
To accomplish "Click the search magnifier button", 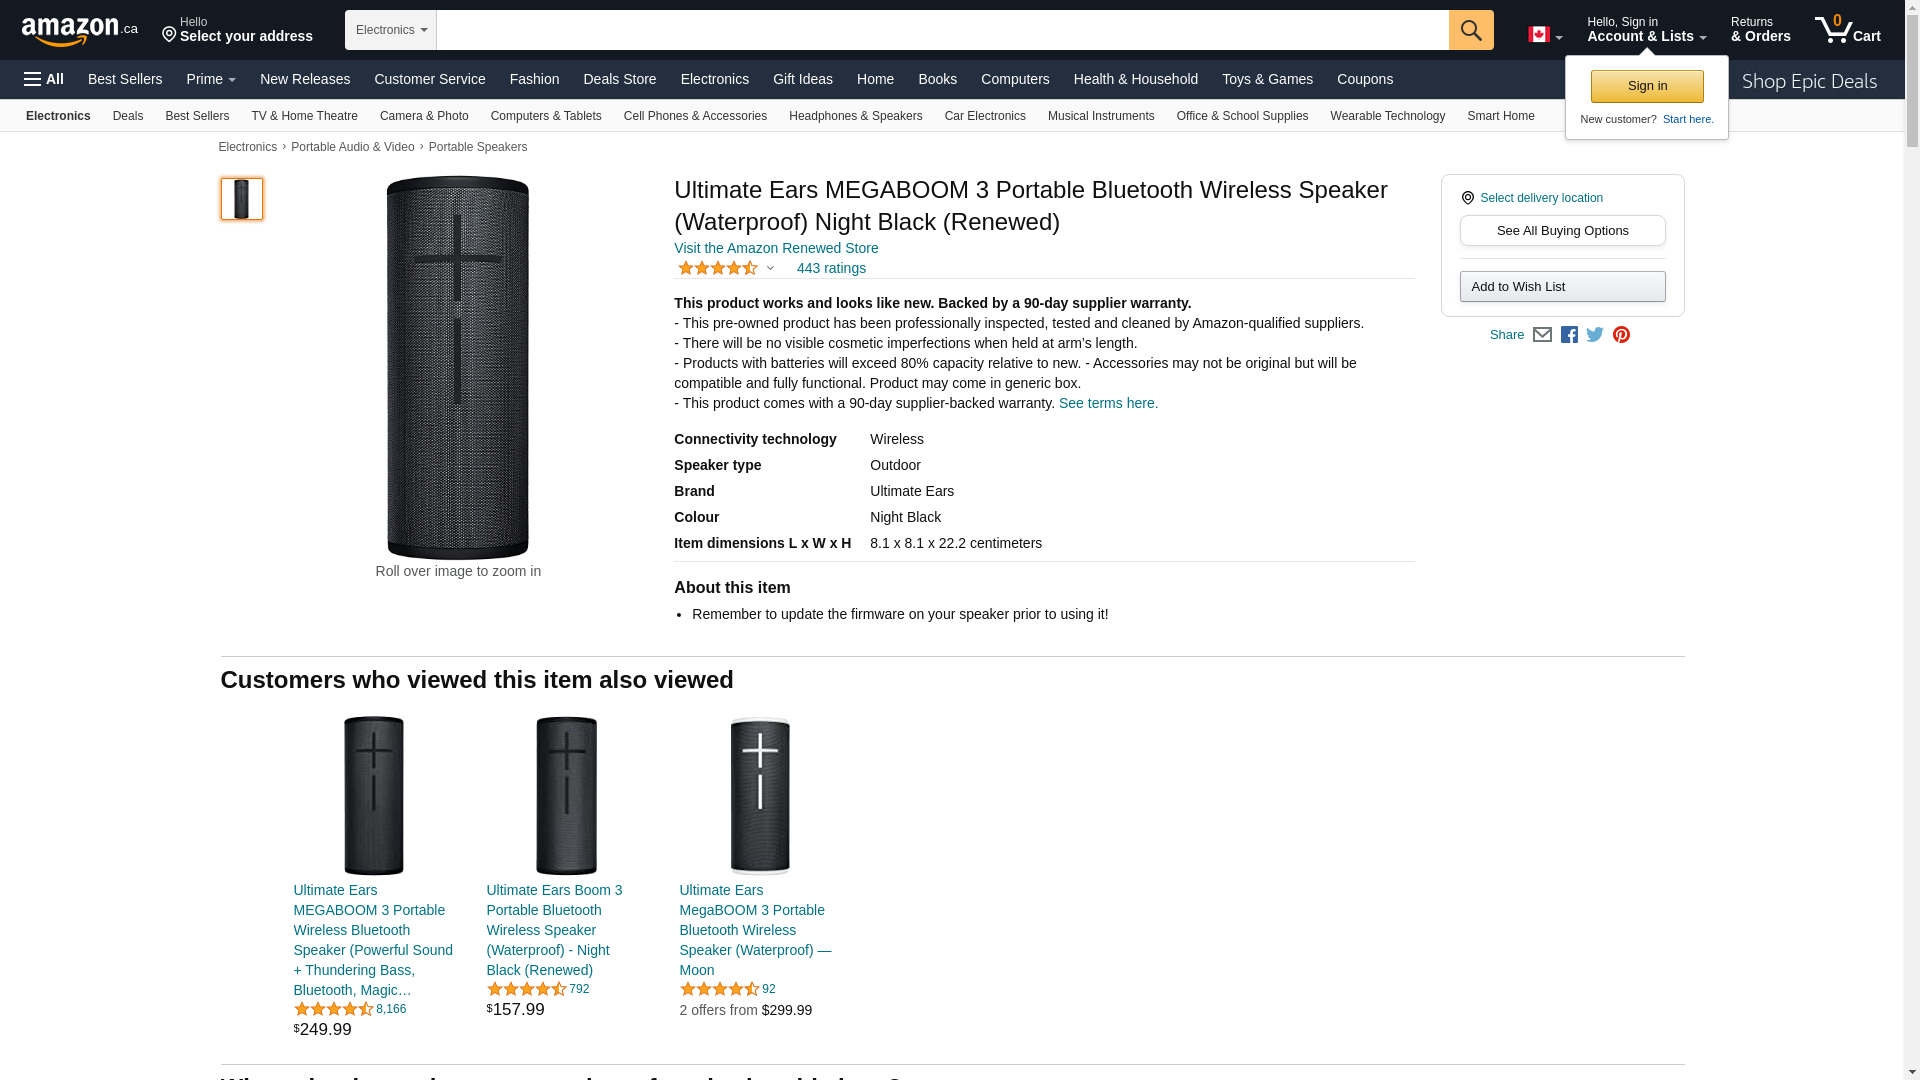I will (x=1470, y=30).
